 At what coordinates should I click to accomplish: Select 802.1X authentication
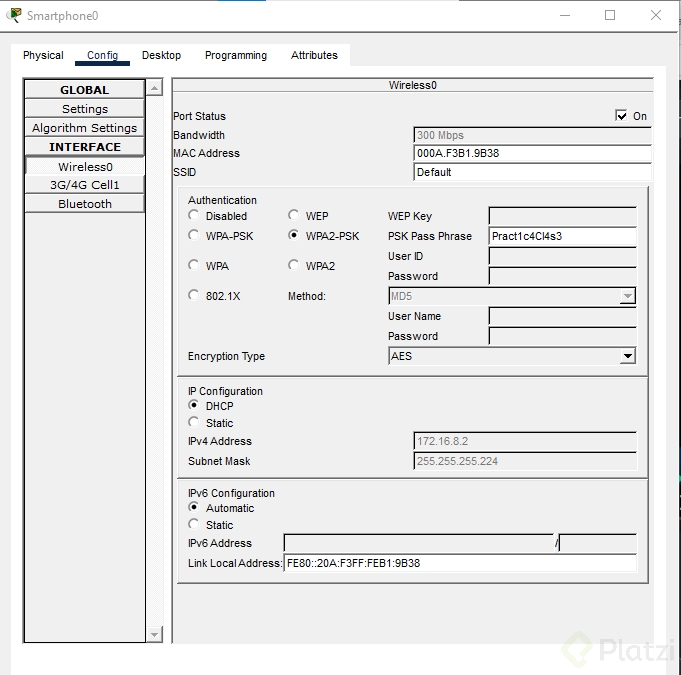(x=194, y=295)
